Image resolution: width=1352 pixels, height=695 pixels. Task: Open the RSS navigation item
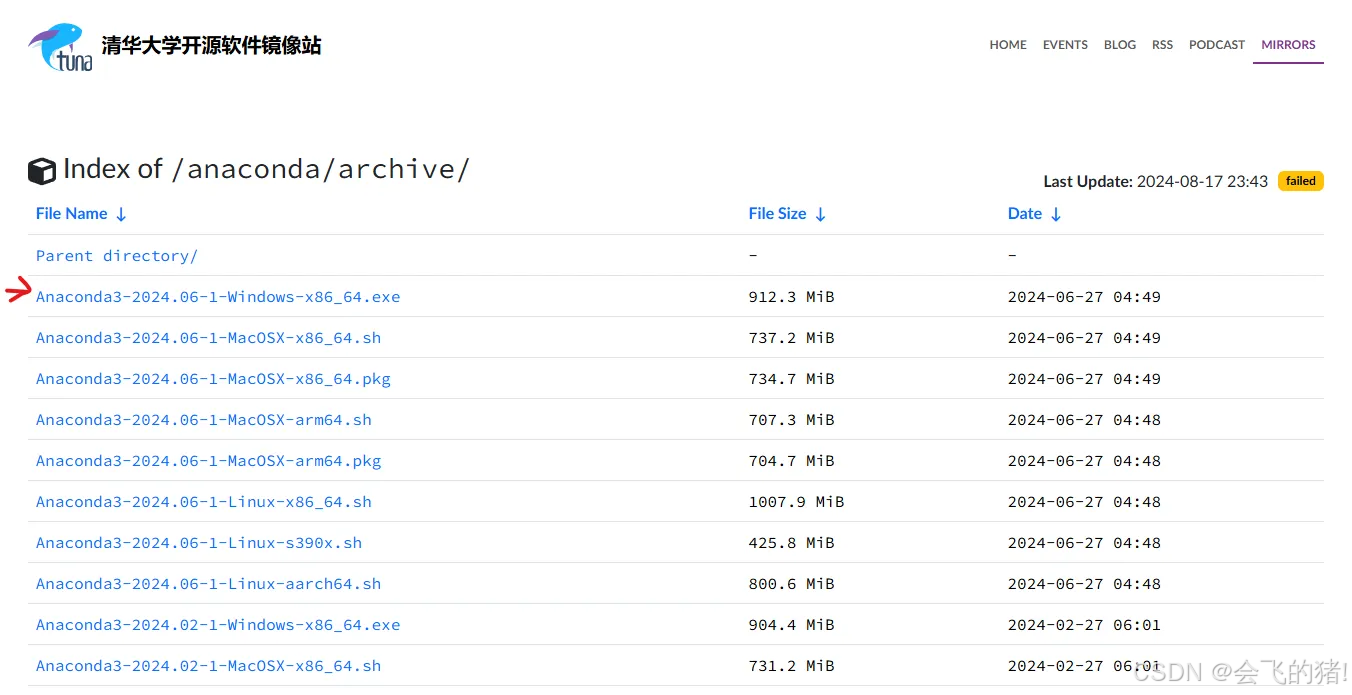click(x=1162, y=45)
